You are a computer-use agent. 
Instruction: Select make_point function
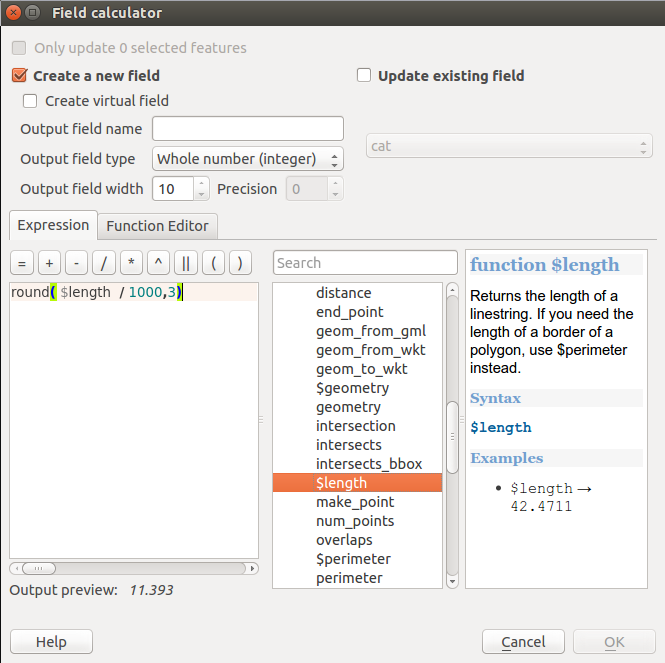(355, 502)
